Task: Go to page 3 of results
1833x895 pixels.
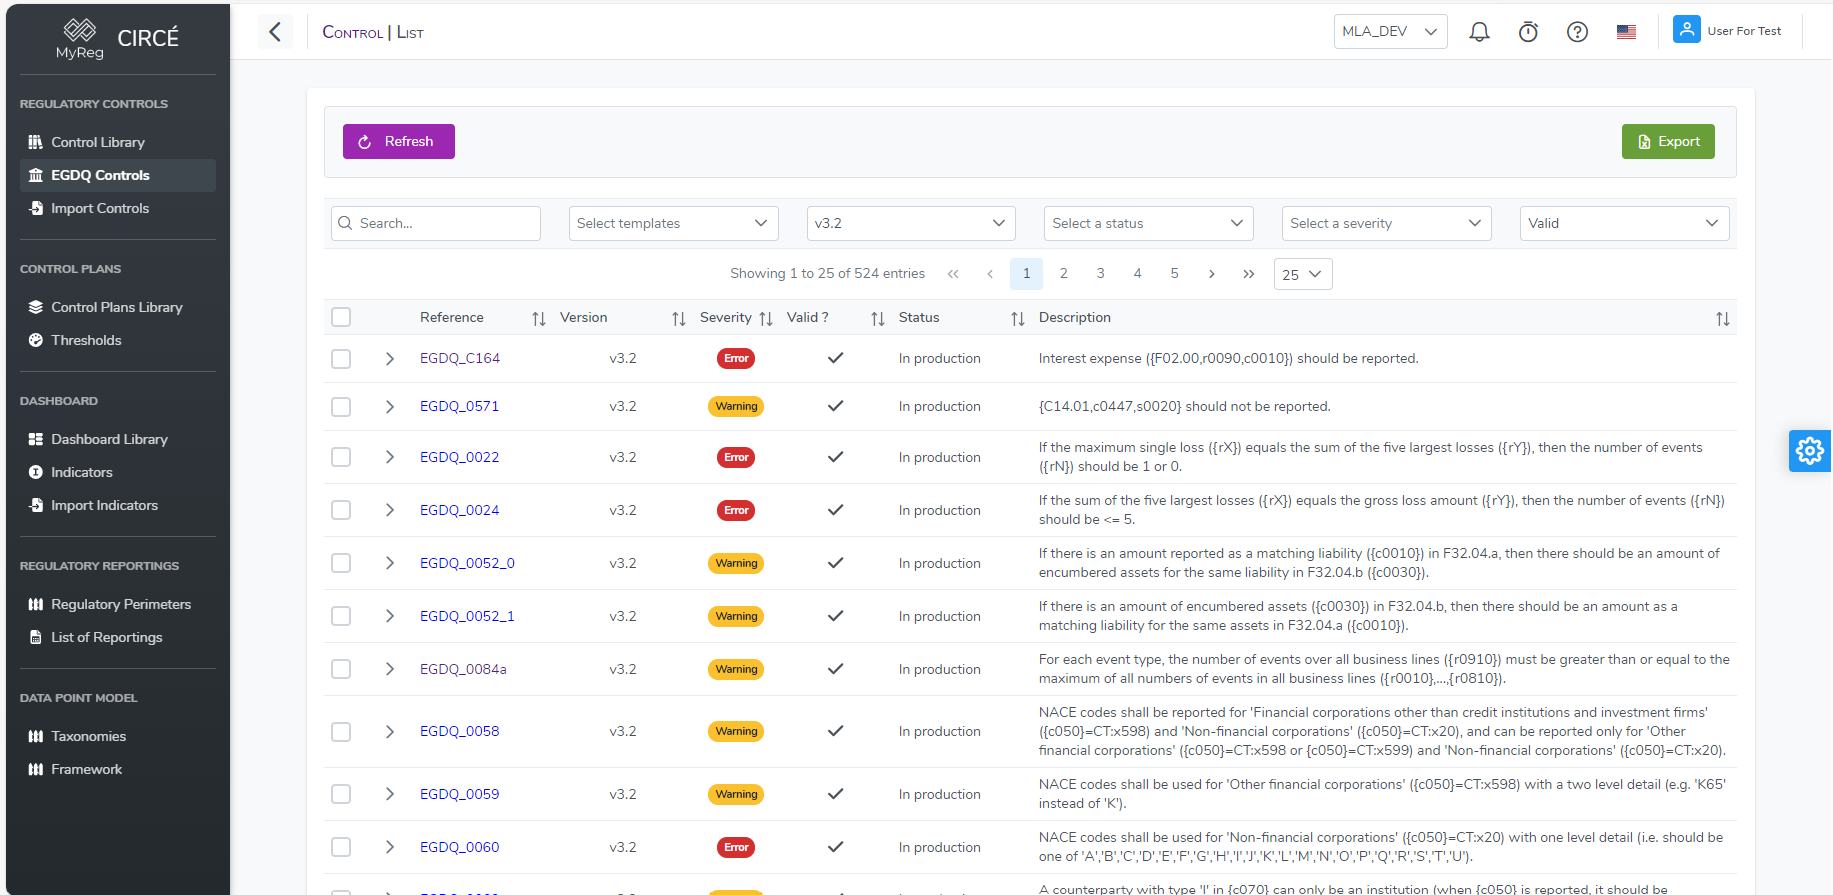Action: pos(1100,273)
